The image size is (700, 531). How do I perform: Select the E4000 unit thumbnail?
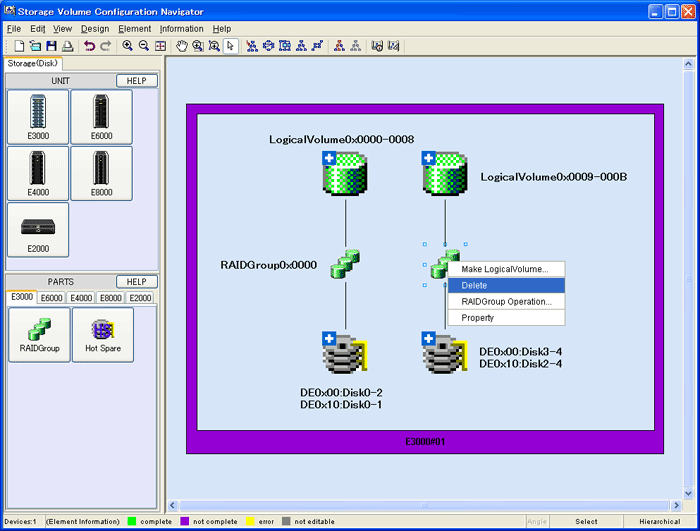pos(38,173)
